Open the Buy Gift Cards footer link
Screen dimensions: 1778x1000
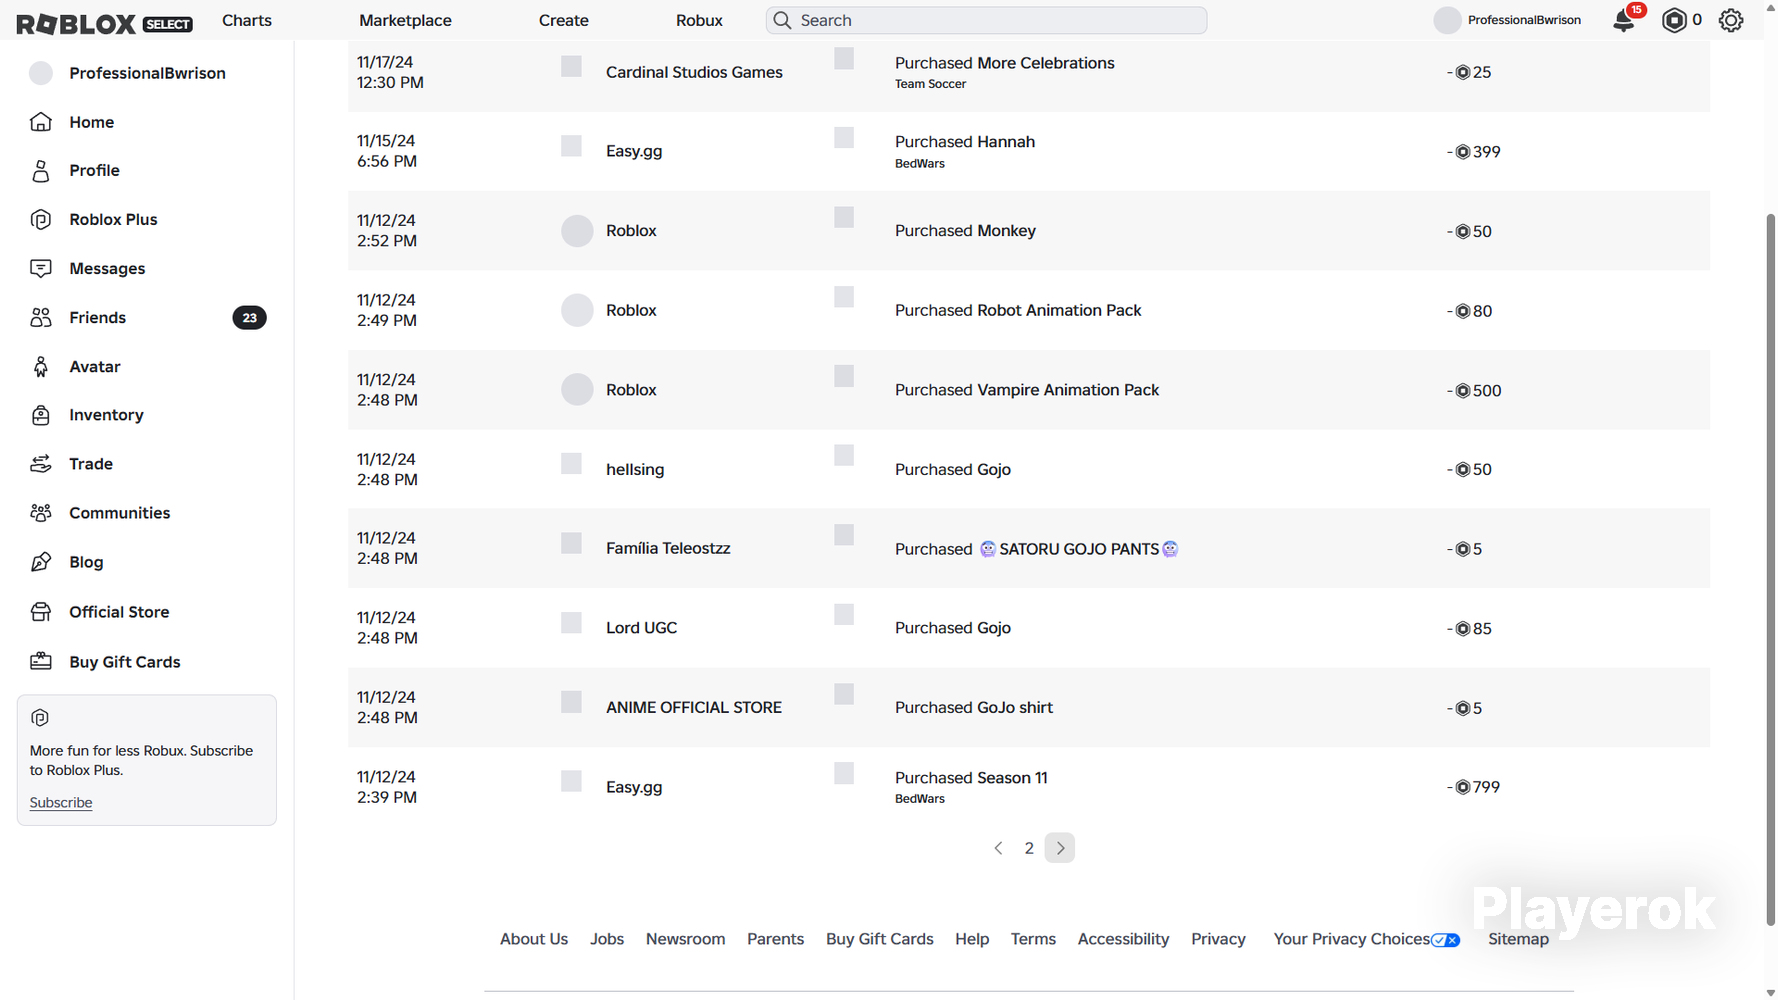coord(880,939)
